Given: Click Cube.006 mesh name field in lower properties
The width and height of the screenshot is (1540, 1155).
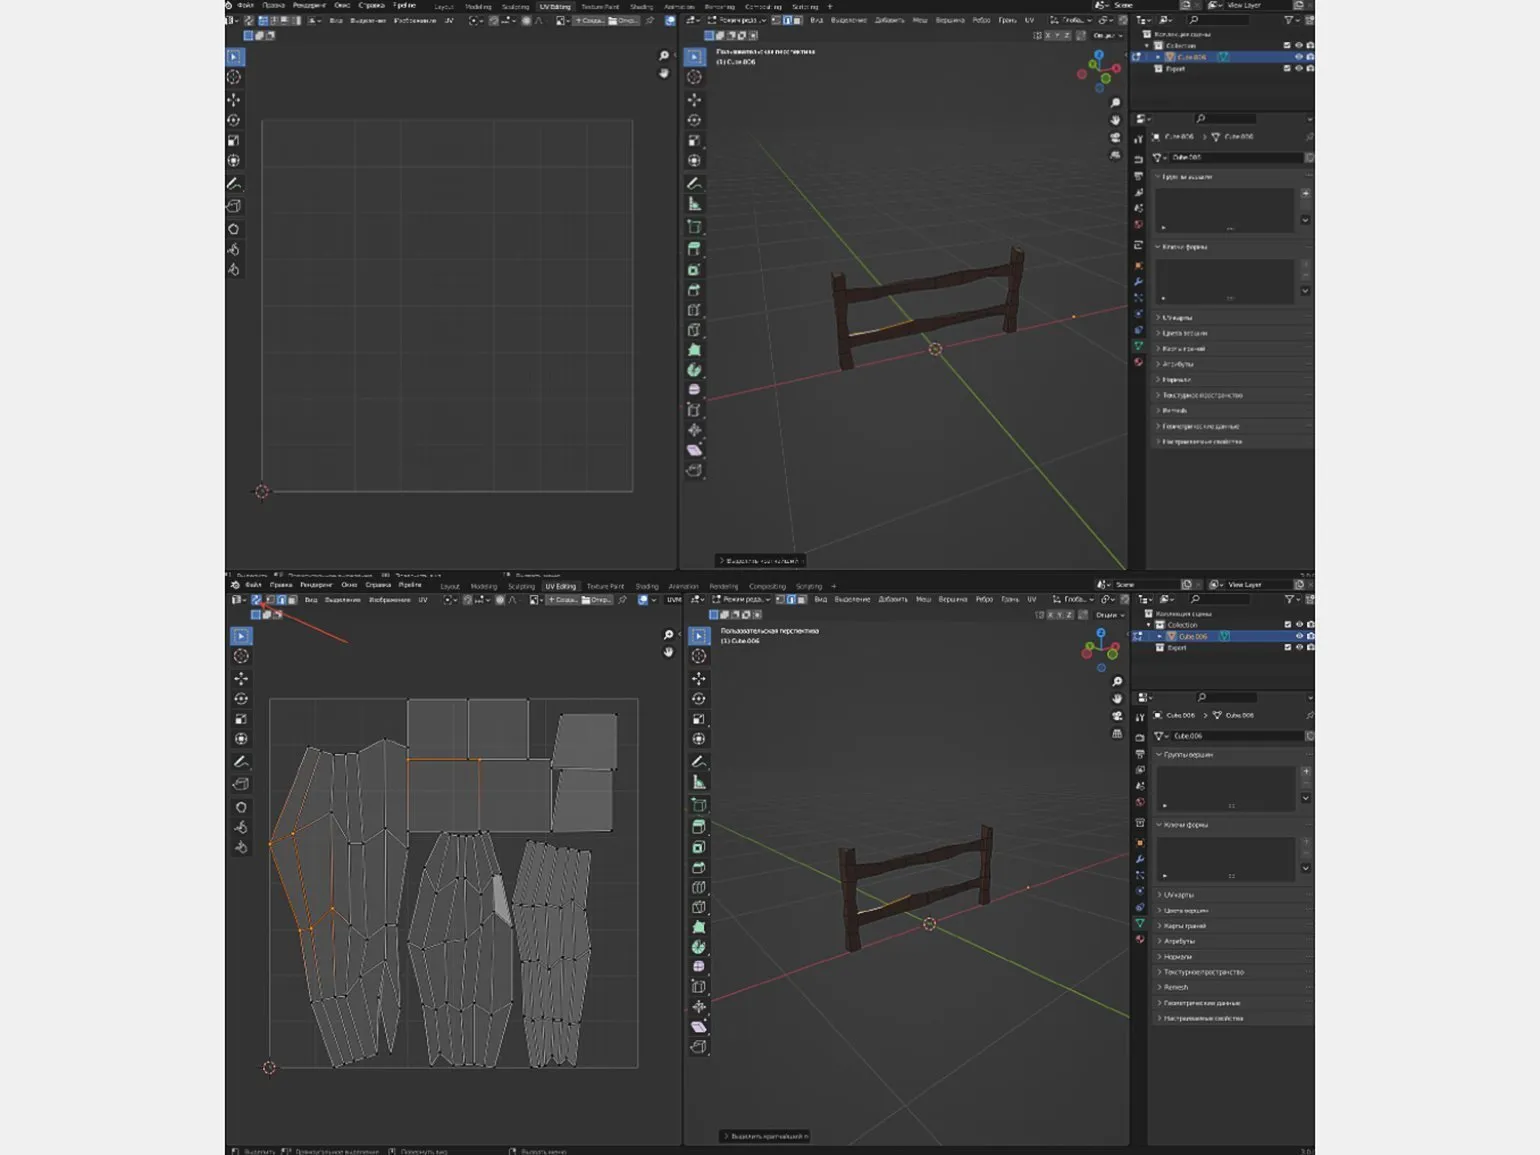Looking at the screenshot, I should 1230,736.
